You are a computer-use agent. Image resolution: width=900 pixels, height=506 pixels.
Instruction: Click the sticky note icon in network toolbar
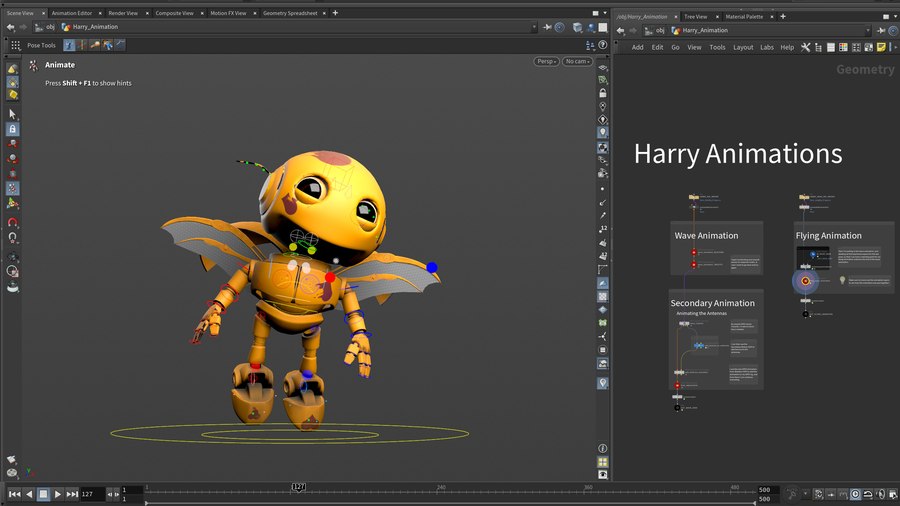[x=881, y=47]
